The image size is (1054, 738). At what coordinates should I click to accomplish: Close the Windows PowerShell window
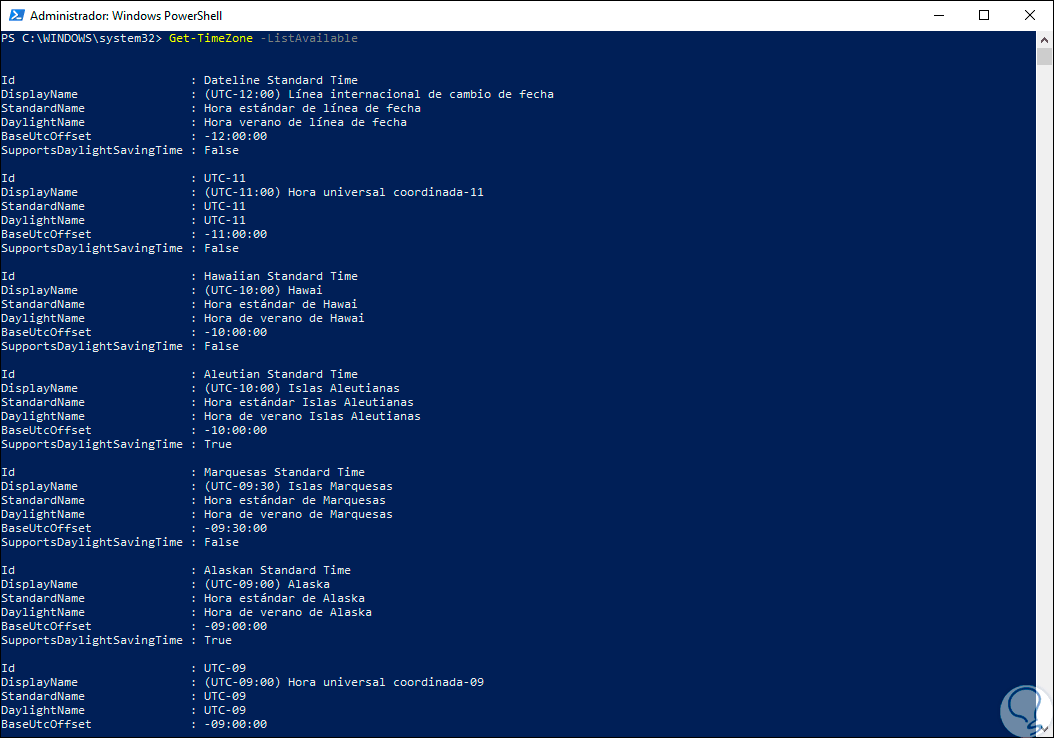1030,15
